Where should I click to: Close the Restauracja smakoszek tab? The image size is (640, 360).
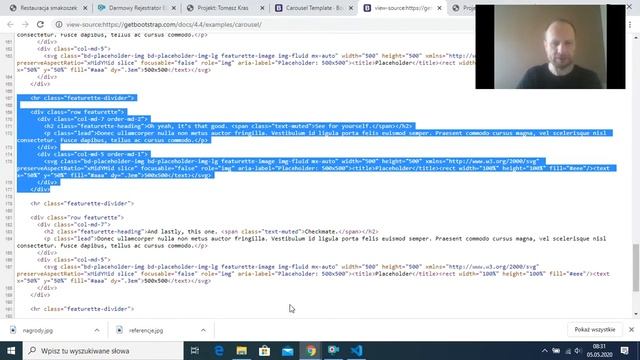click(x=85, y=8)
